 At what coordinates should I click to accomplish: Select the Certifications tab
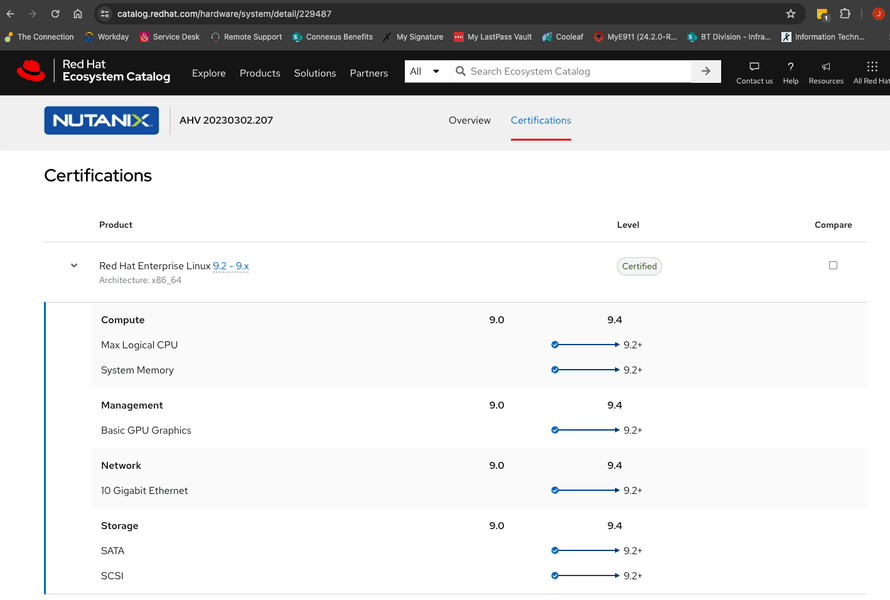541,120
